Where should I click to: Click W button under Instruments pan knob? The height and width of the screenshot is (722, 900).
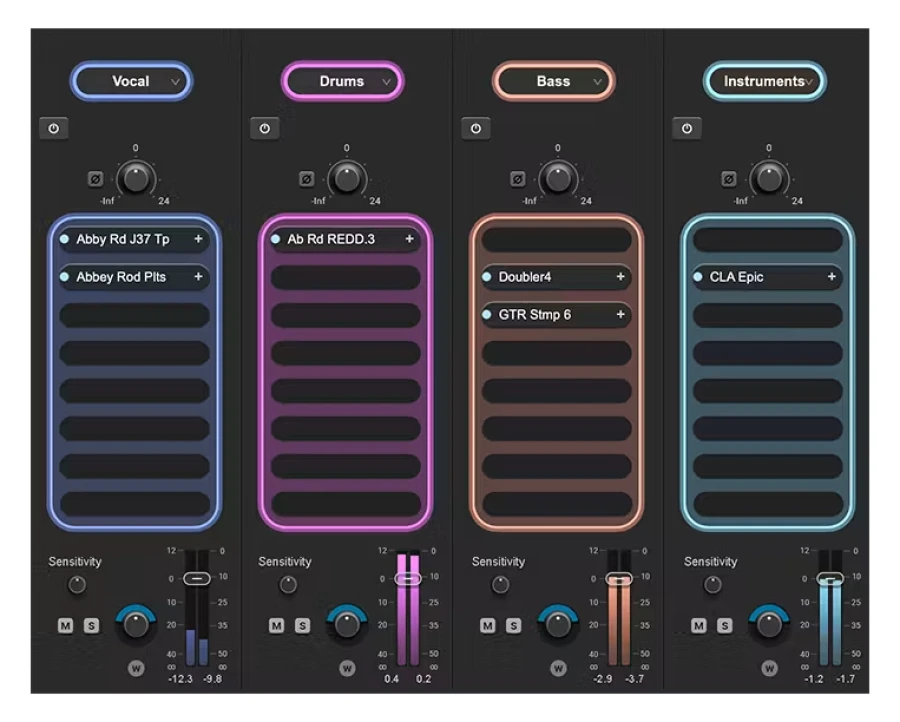point(770,668)
